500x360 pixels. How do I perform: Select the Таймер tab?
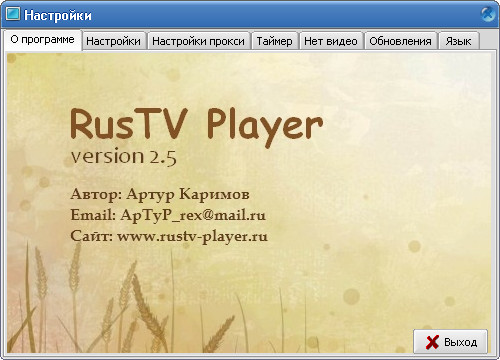(x=274, y=41)
